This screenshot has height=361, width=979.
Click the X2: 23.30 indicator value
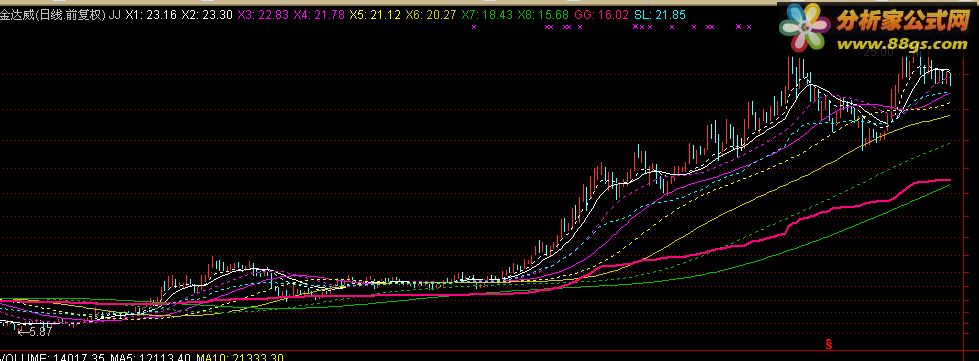[208, 15]
